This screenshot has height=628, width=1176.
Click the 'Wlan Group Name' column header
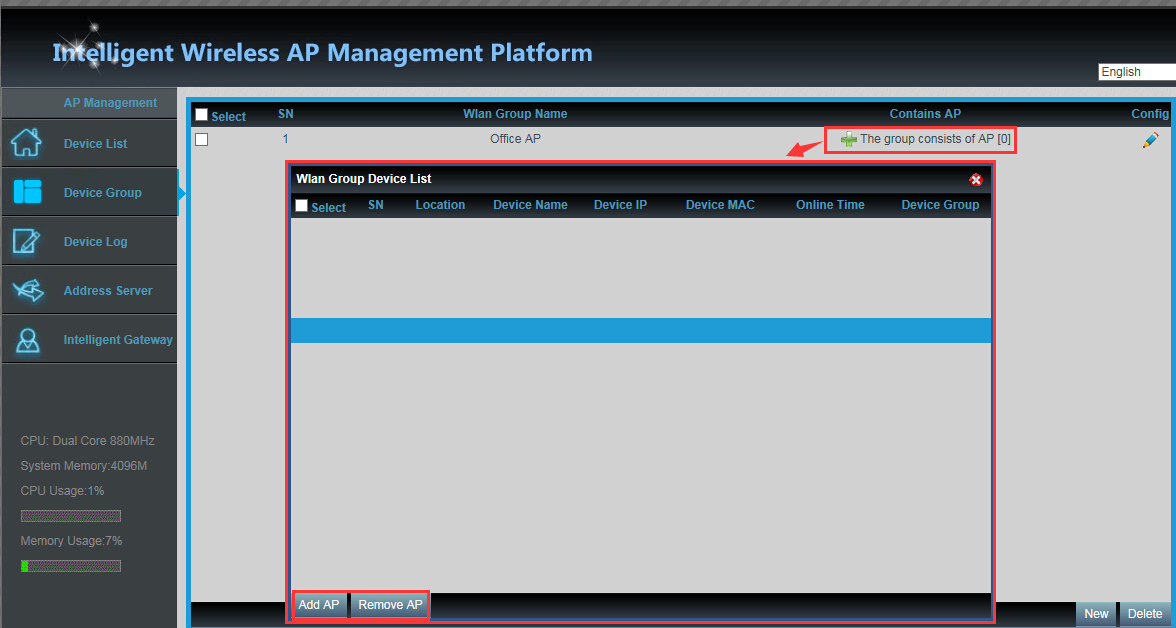[x=515, y=114]
